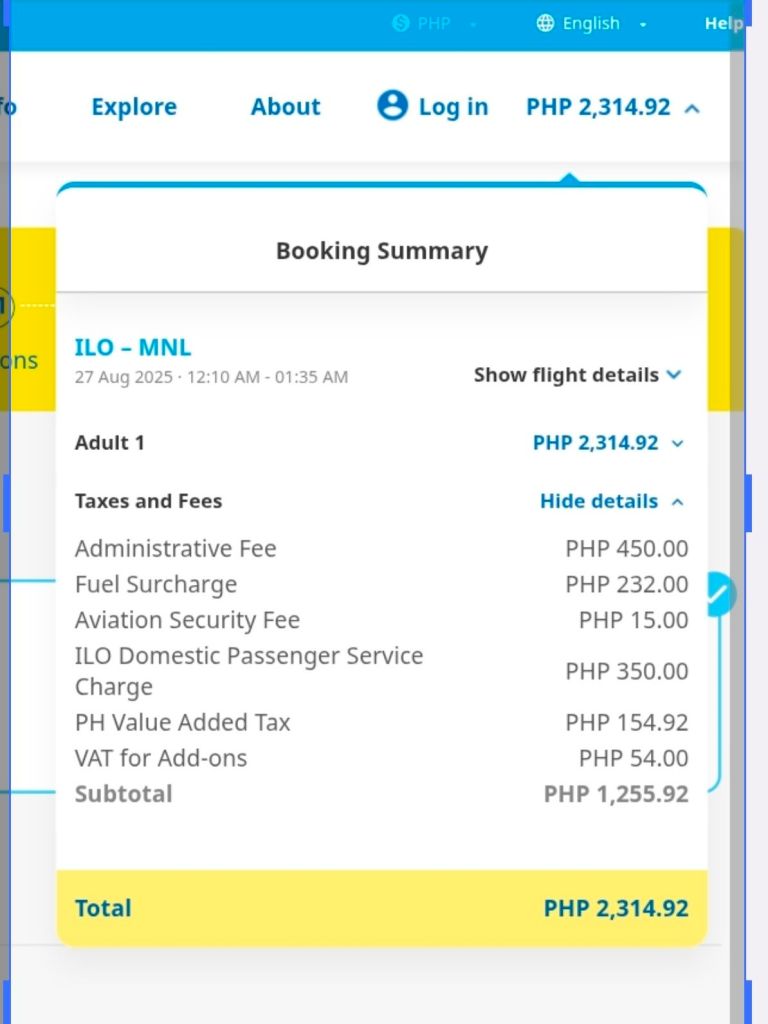Hide the Taxes and Fees details
Image resolution: width=768 pixels, height=1024 pixels.
[x=599, y=501]
